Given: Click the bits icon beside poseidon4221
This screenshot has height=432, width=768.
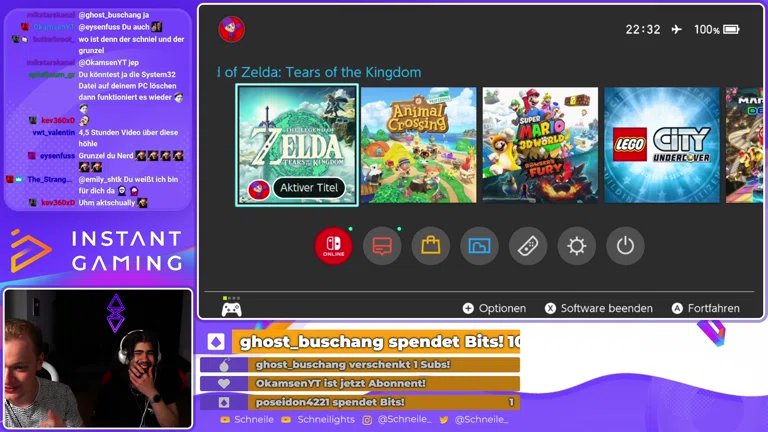Looking at the screenshot, I should pos(224,402).
